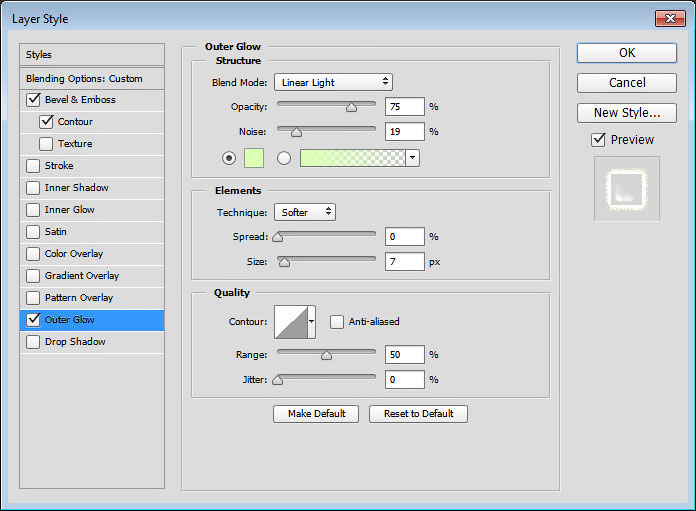Enable the Color Overlay checkbox
Viewport: 696px width, 511px height.
33,254
